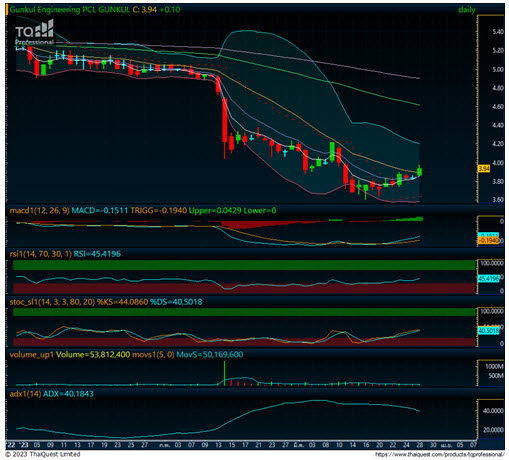
Task: Click the tall green volume spike bar
Action: coord(225,373)
